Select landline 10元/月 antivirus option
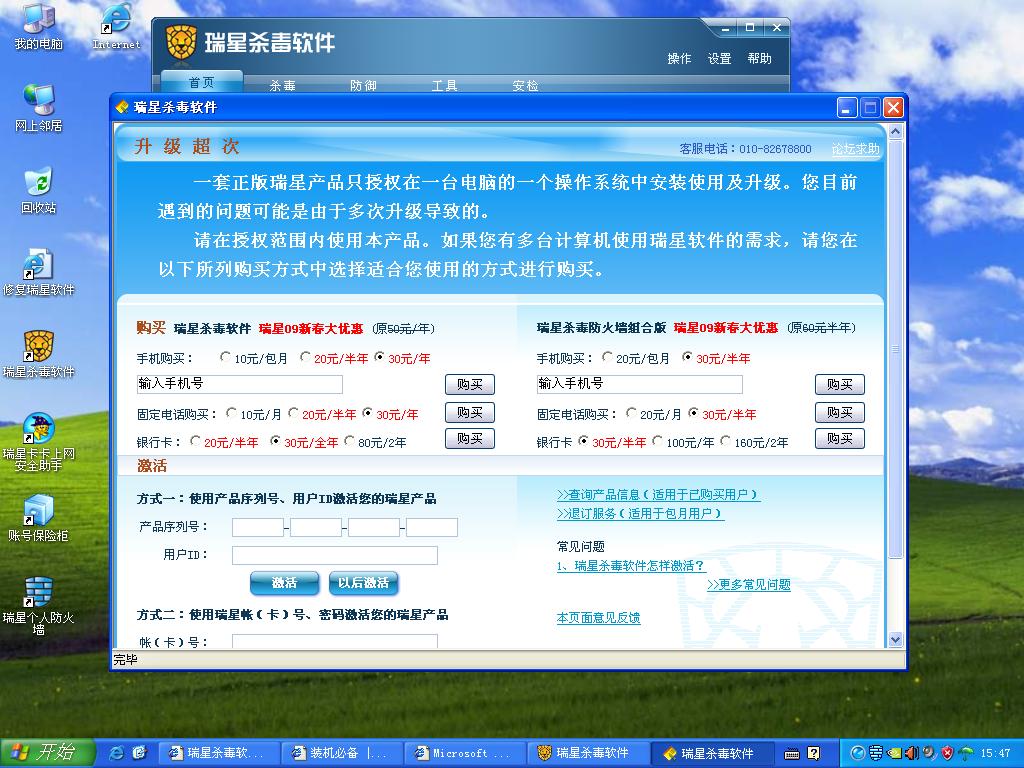The width and height of the screenshot is (1024, 768). [x=231, y=413]
